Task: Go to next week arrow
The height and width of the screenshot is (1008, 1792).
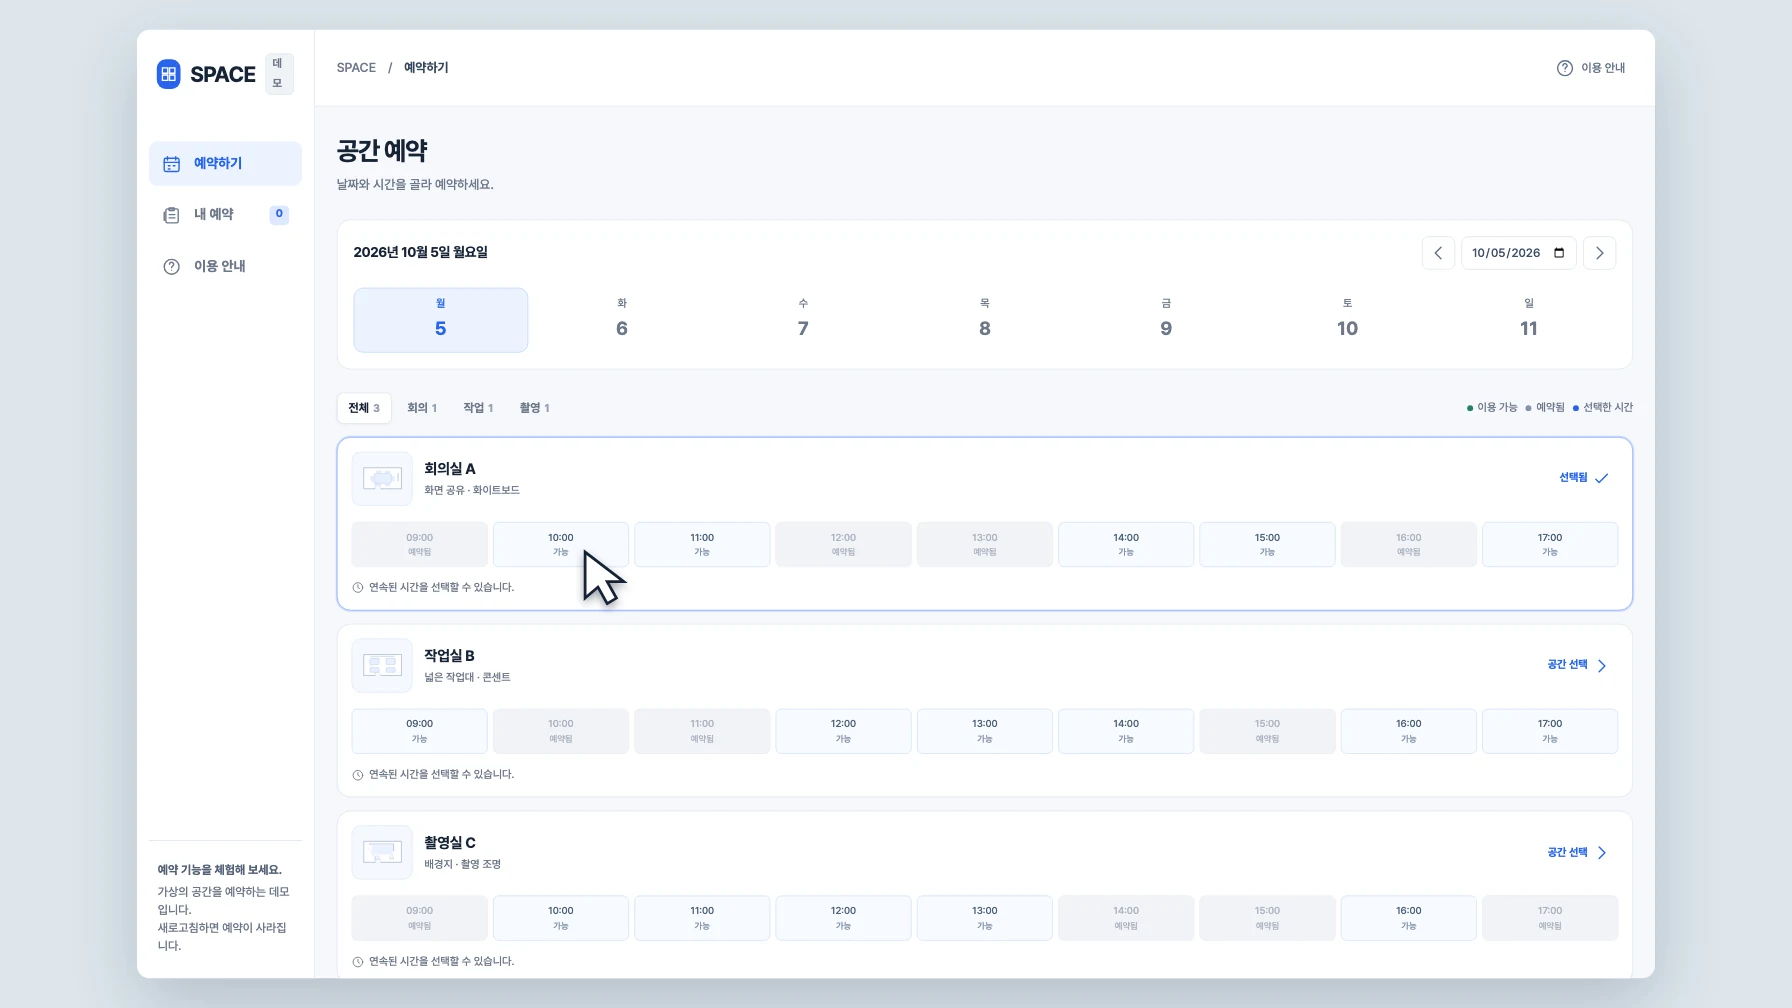Action: tap(1599, 253)
